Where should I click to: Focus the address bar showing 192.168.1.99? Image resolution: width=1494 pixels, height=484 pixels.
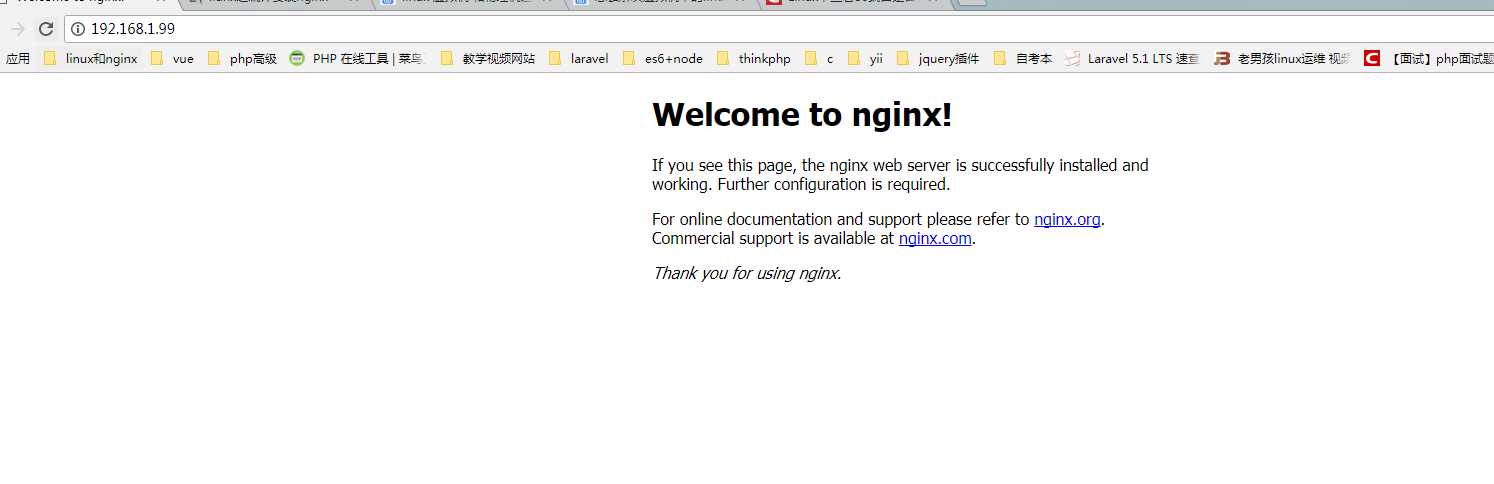pos(780,29)
